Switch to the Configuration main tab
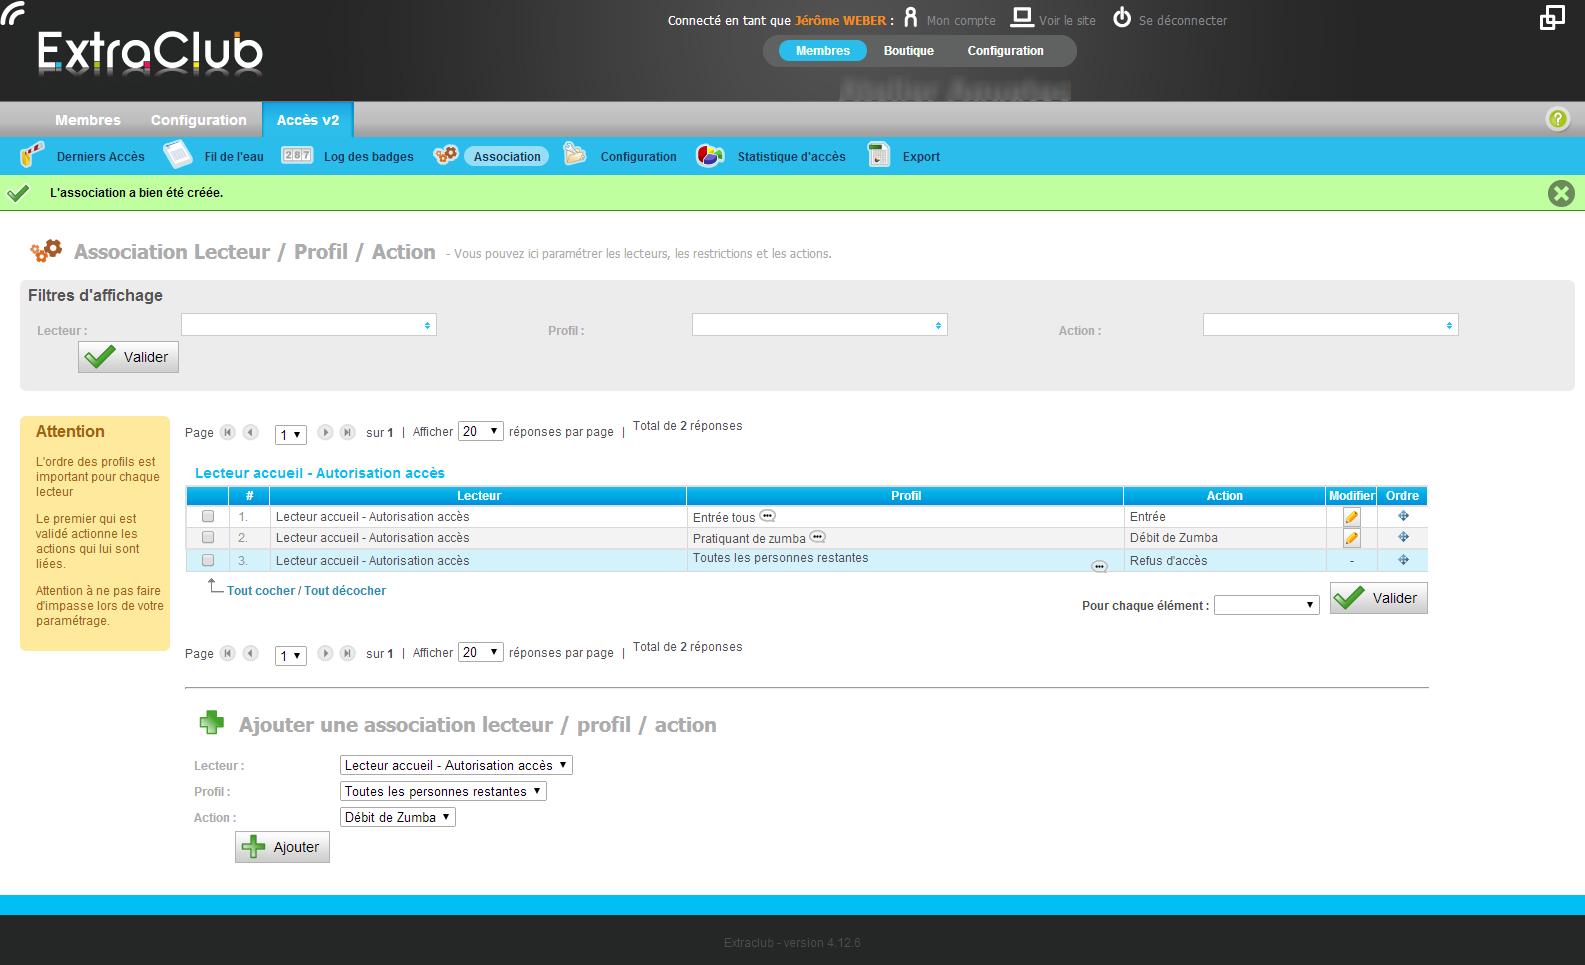The height and width of the screenshot is (965, 1585). (198, 120)
